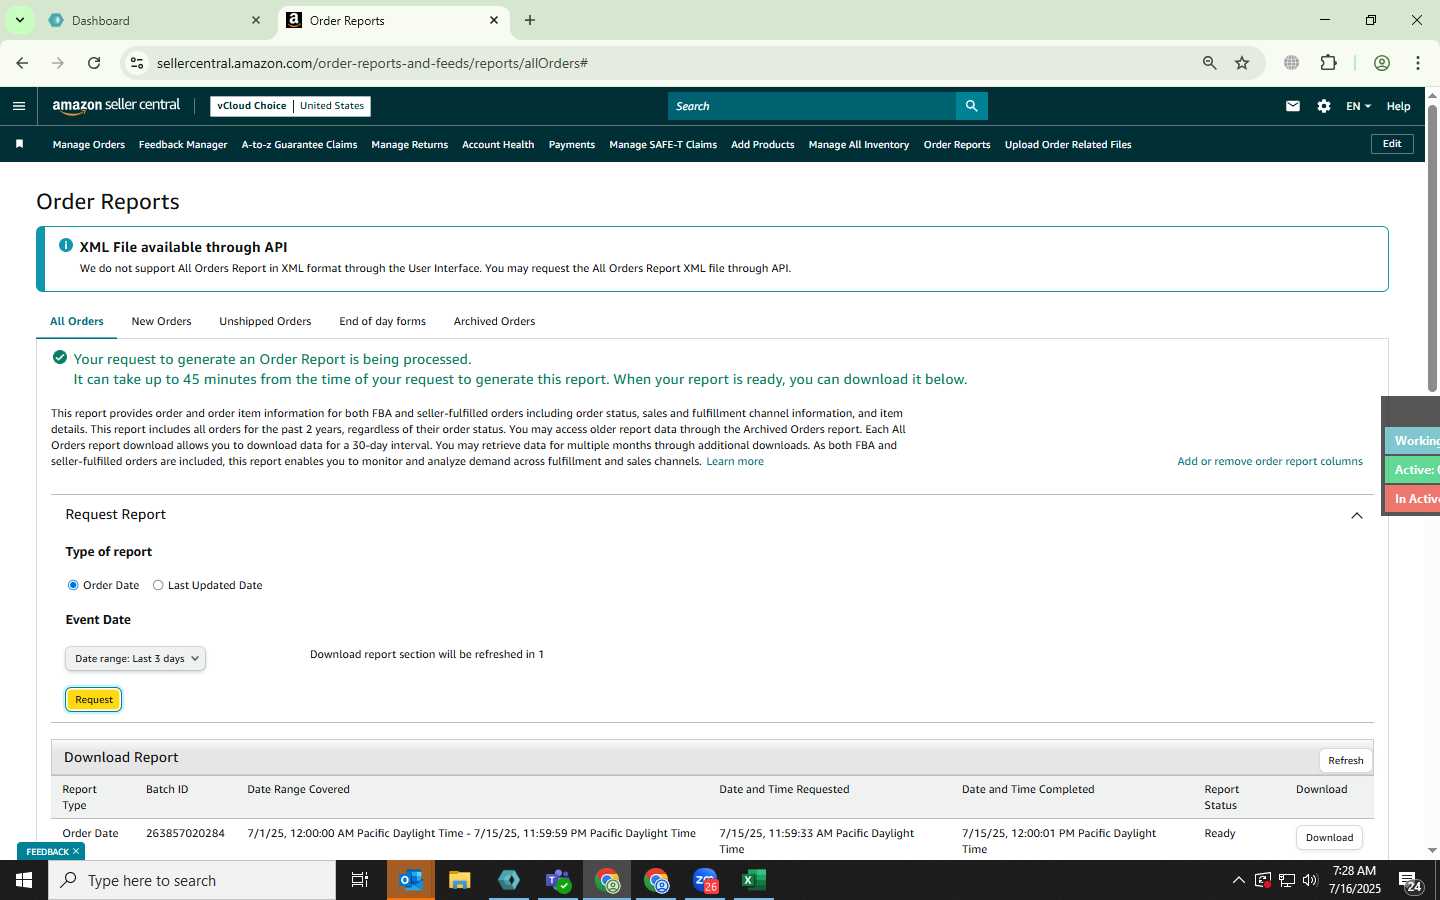
Task: Switch to the Archived Orders tab
Action: click(x=494, y=321)
